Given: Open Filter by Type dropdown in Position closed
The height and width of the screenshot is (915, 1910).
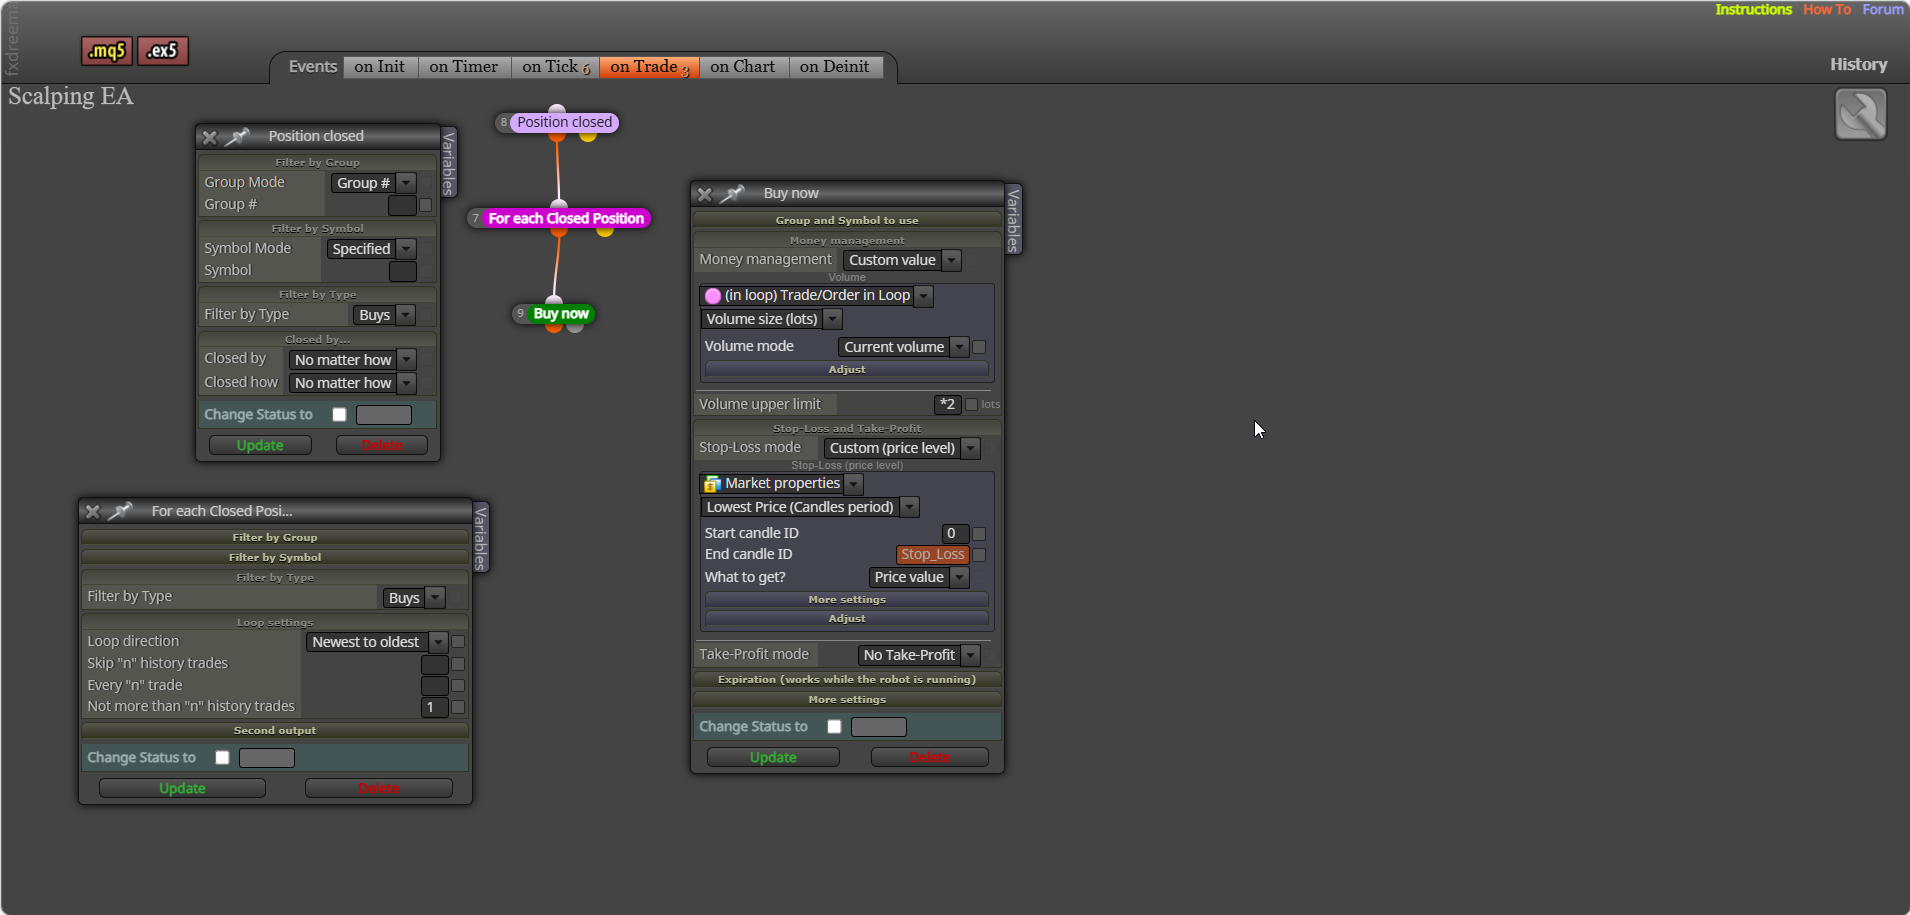Looking at the screenshot, I should tap(384, 315).
